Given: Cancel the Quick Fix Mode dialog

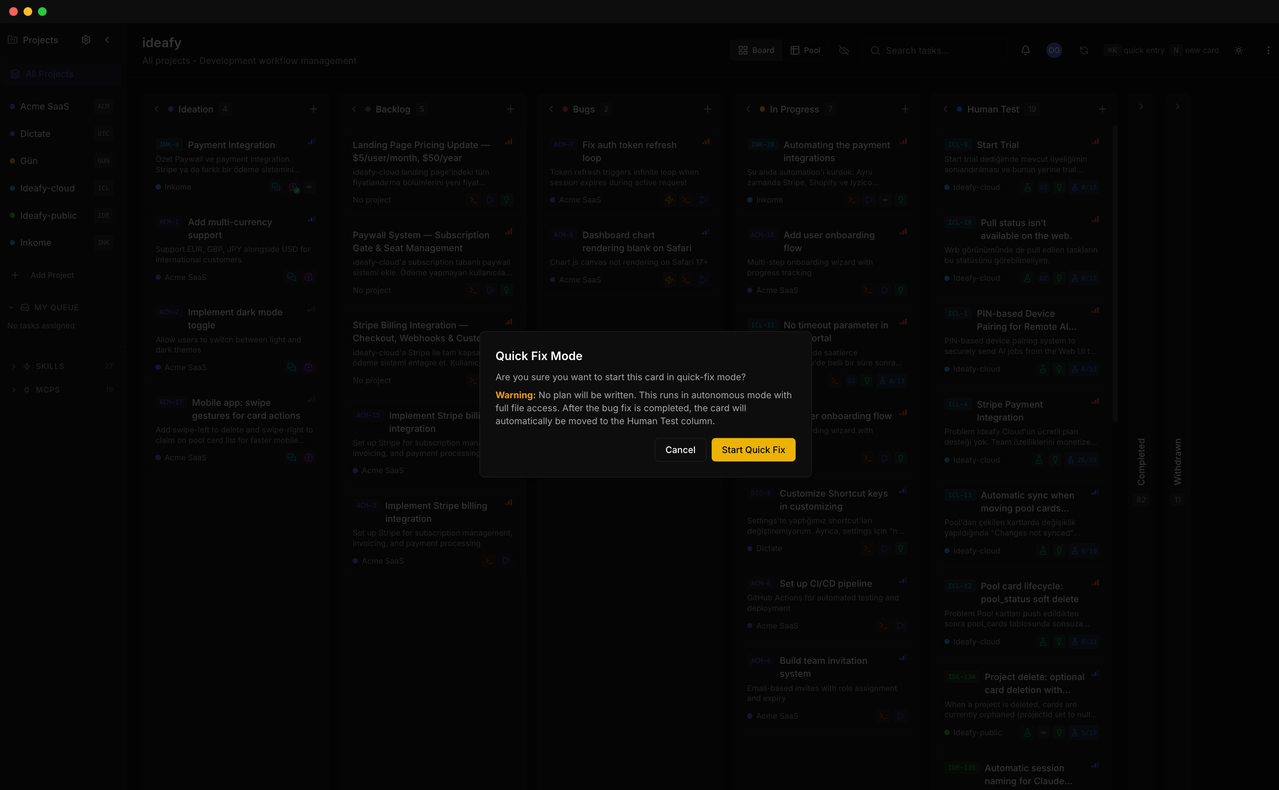Looking at the screenshot, I should pyautogui.click(x=680, y=450).
